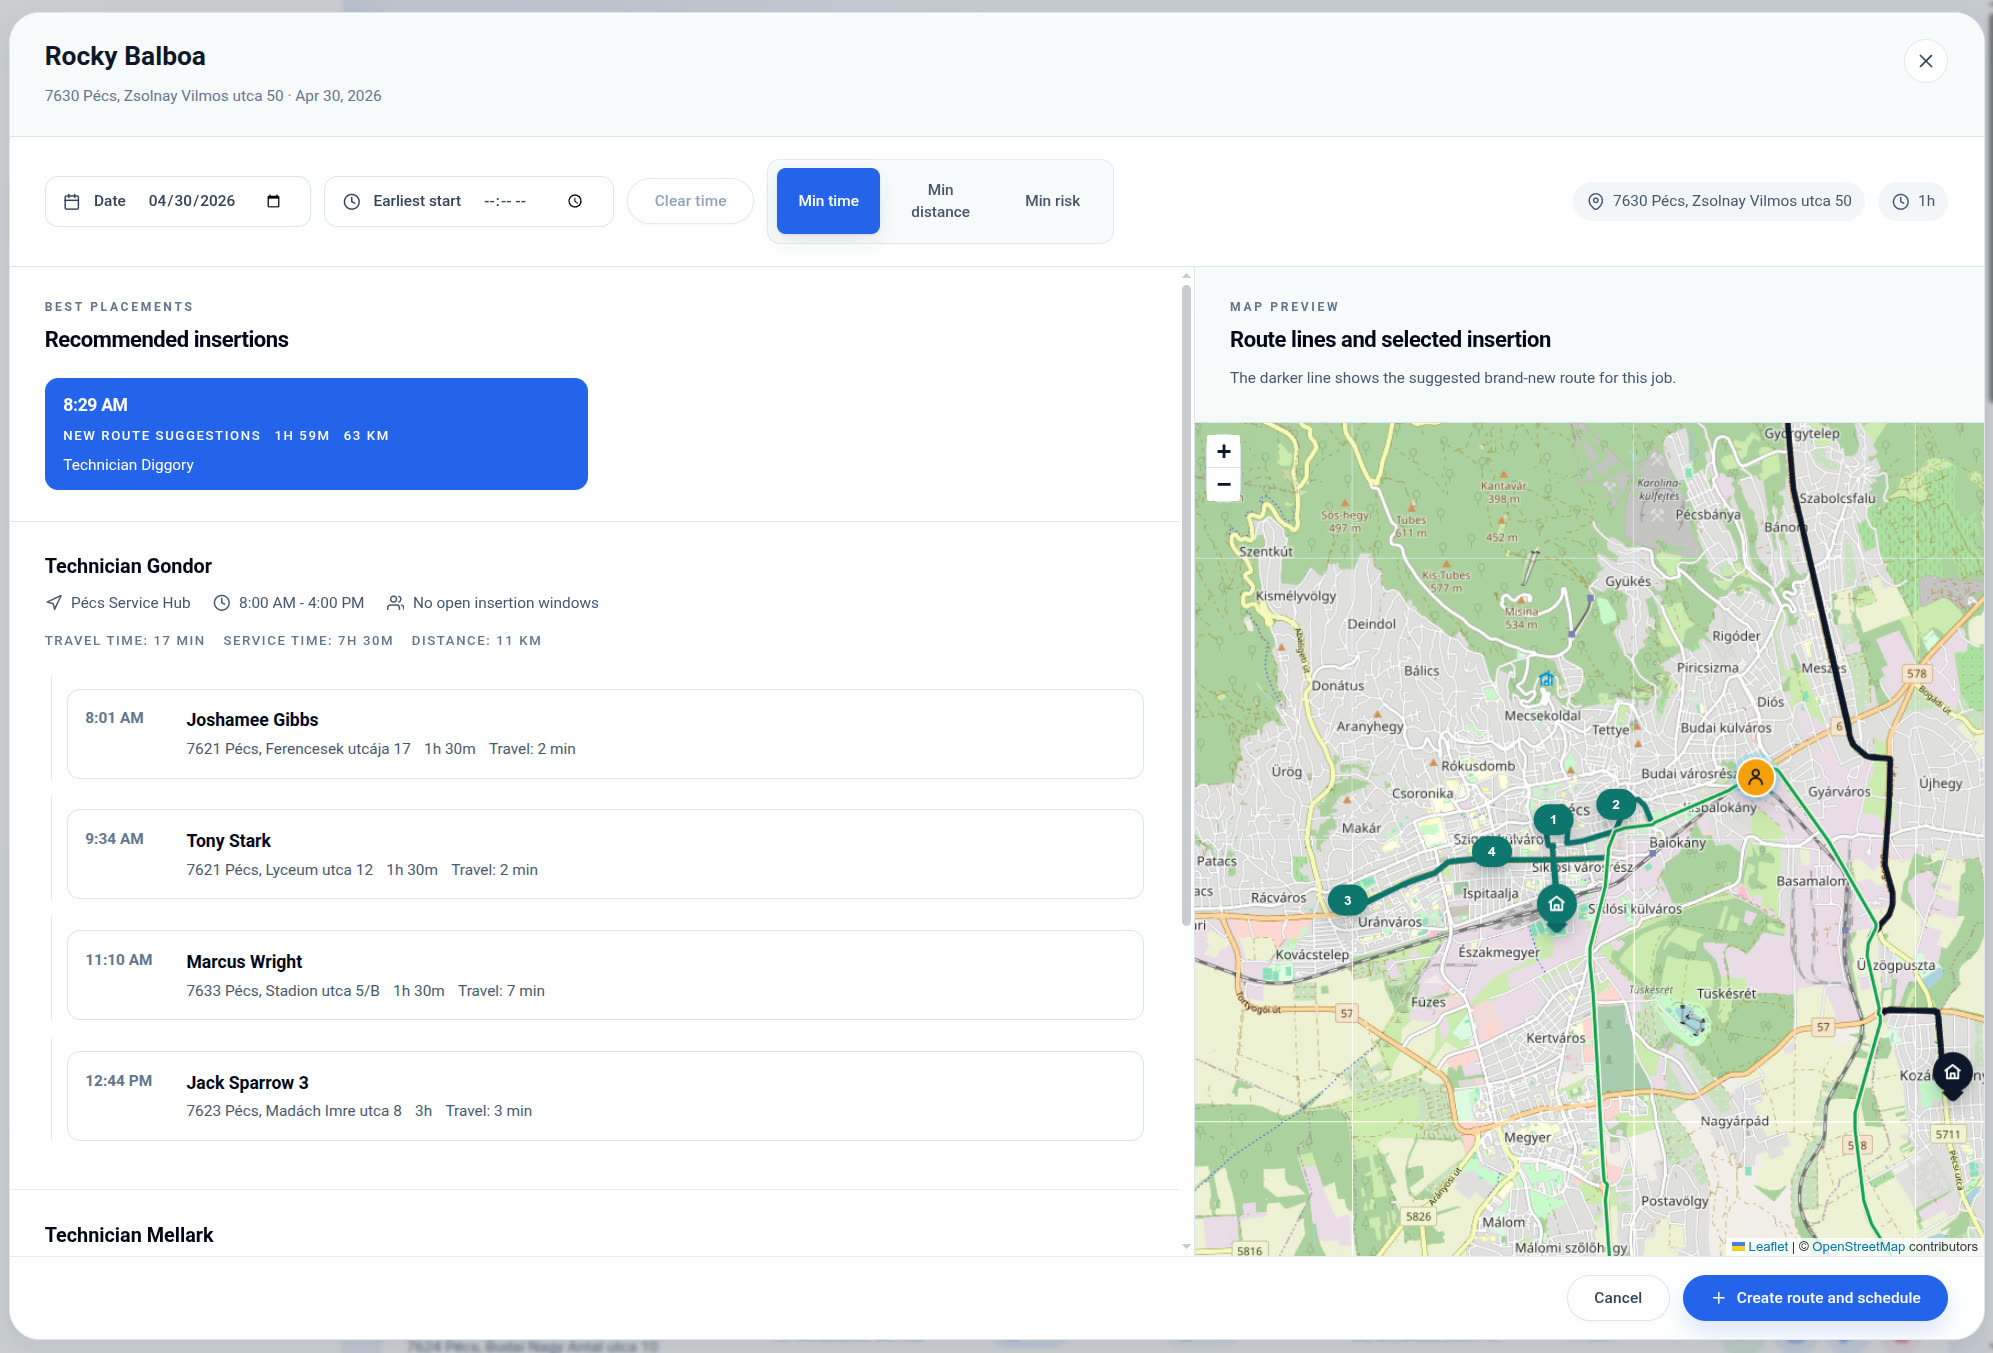Click the placements list scrollbar

[x=1186, y=605]
